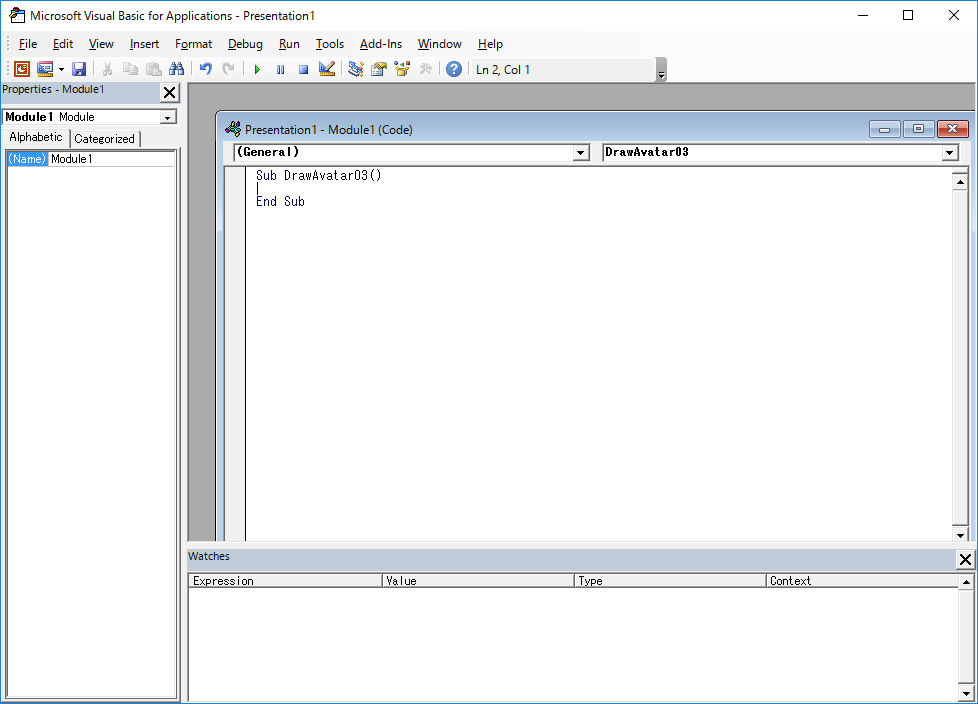Image resolution: width=978 pixels, height=704 pixels.
Task: Switch to the Alphabetic tab
Action: coord(36,137)
